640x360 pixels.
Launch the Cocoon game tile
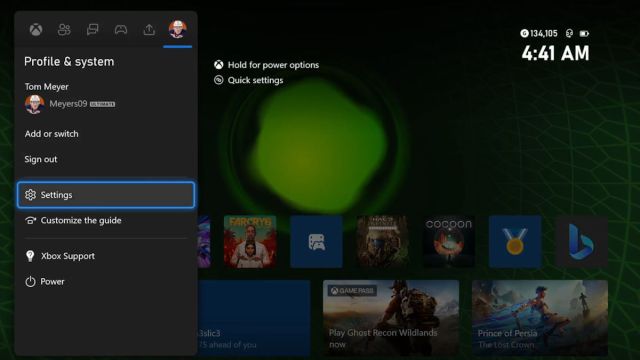[x=449, y=242]
